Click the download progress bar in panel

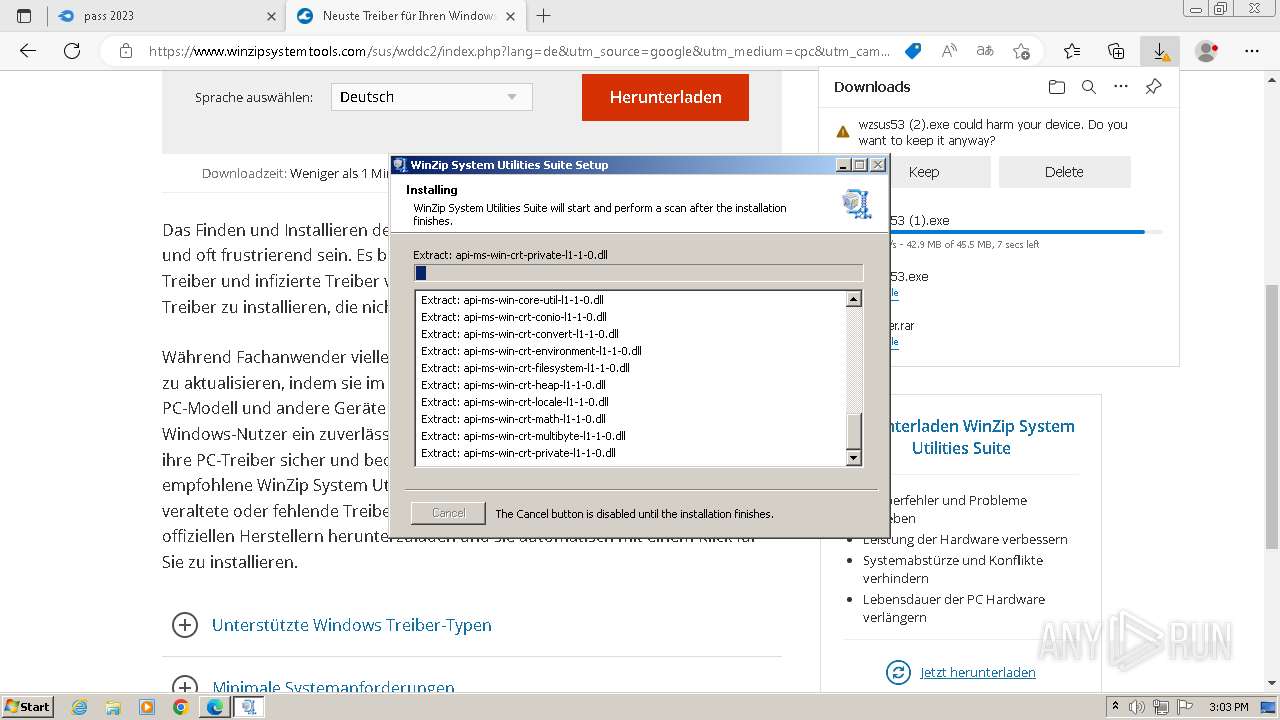pos(1026,232)
